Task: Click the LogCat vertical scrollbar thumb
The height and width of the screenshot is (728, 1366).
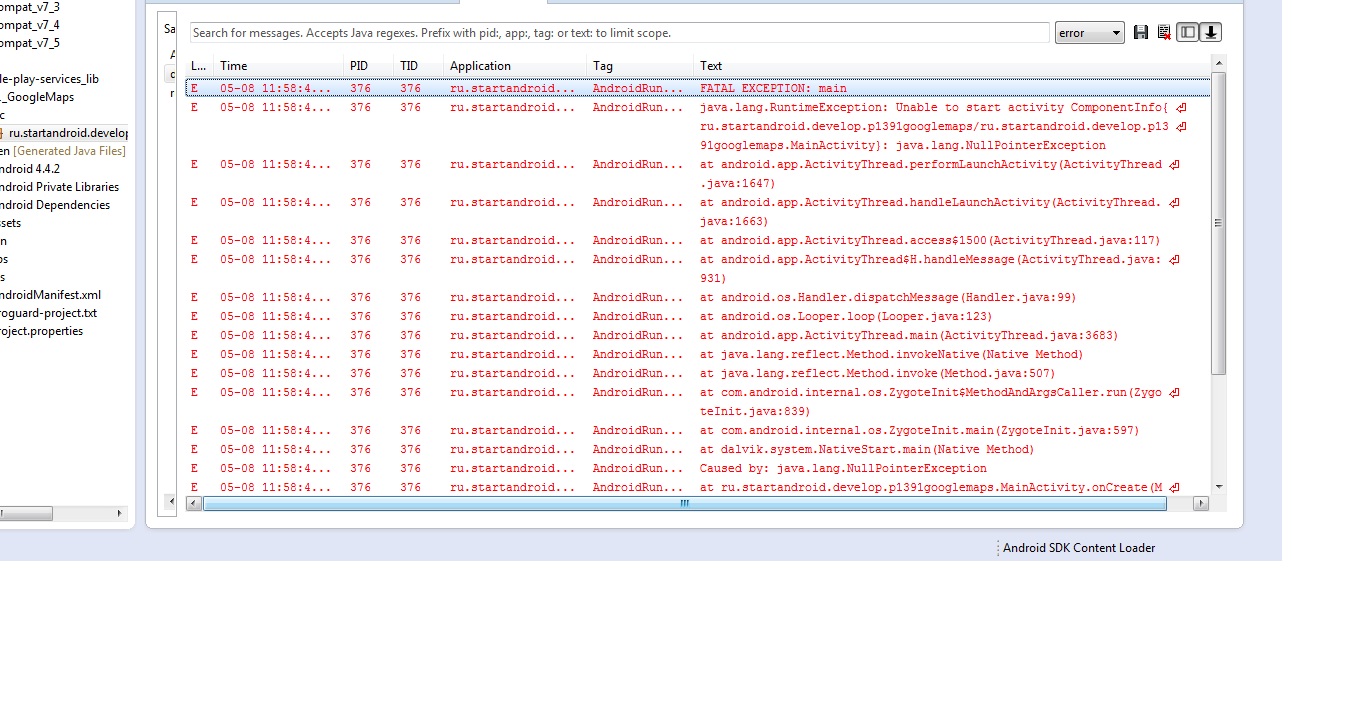Action: coord(1218,223)
